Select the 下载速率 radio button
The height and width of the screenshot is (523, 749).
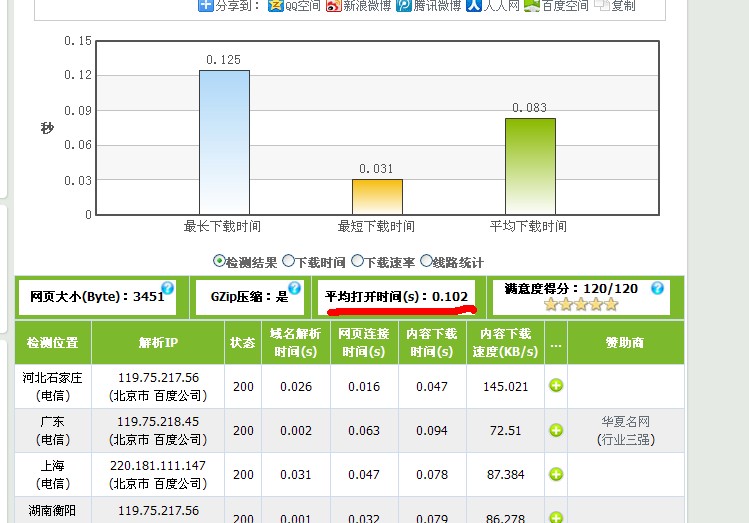tap(357, 261)
